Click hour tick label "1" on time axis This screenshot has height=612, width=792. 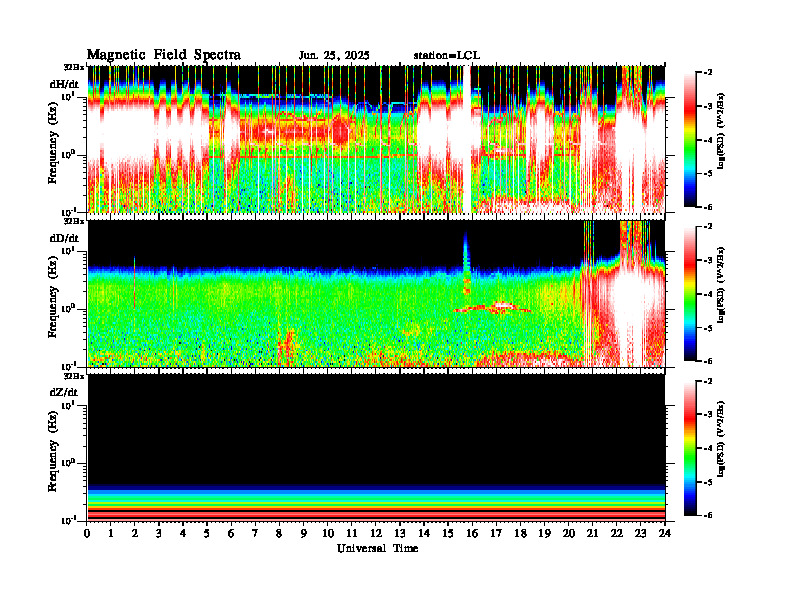pyautogui.click(x=111, y=533)
